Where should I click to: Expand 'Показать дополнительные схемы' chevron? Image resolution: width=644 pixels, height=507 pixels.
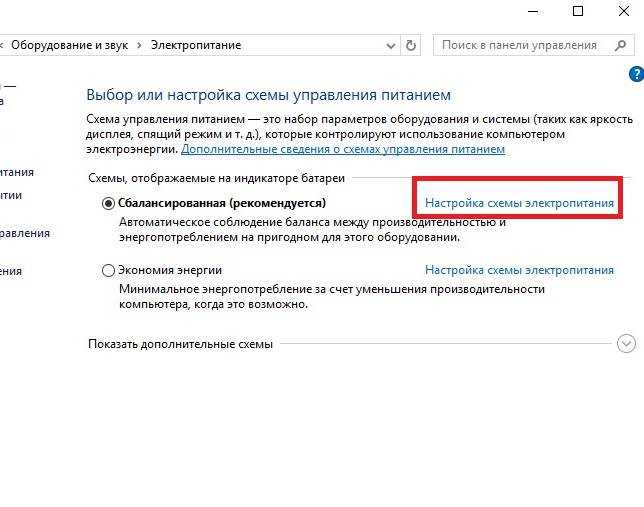626,343
